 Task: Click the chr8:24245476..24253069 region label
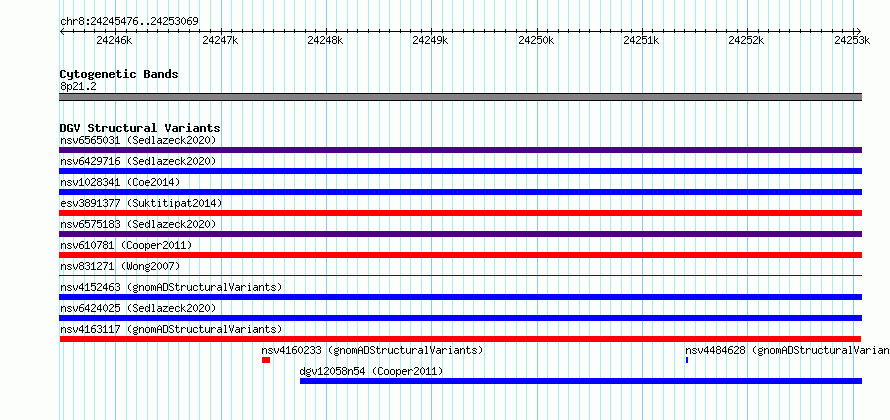click(129, 22)
